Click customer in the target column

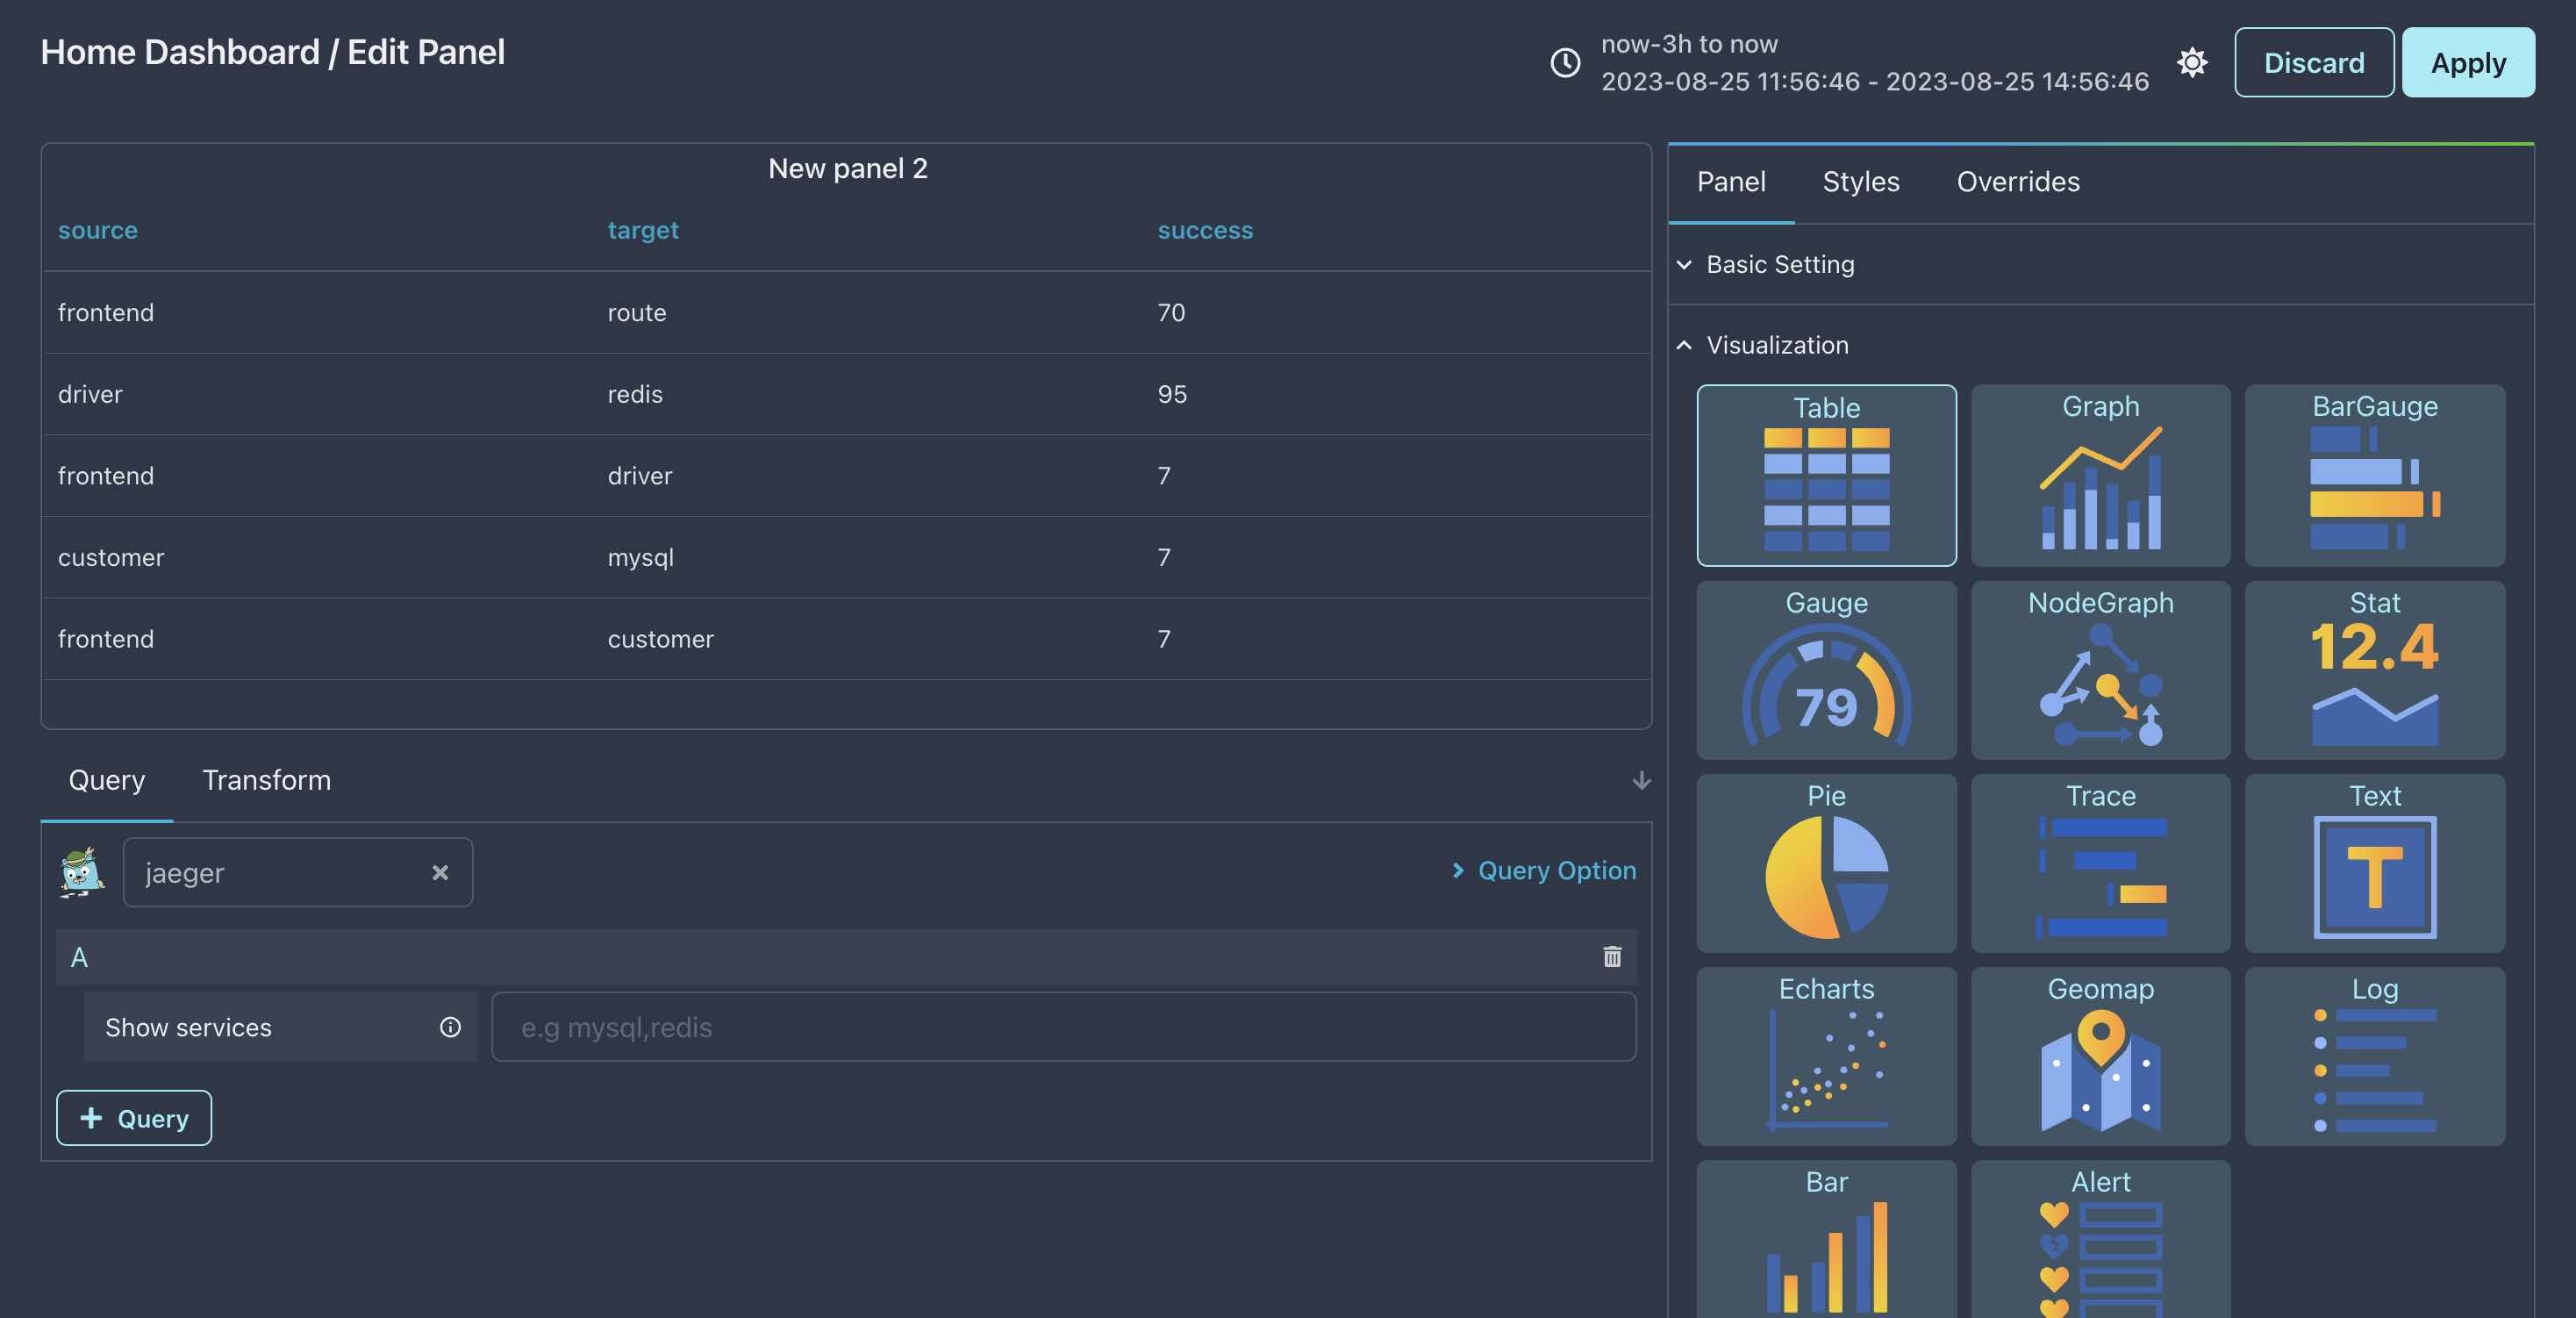pos(661,639)
